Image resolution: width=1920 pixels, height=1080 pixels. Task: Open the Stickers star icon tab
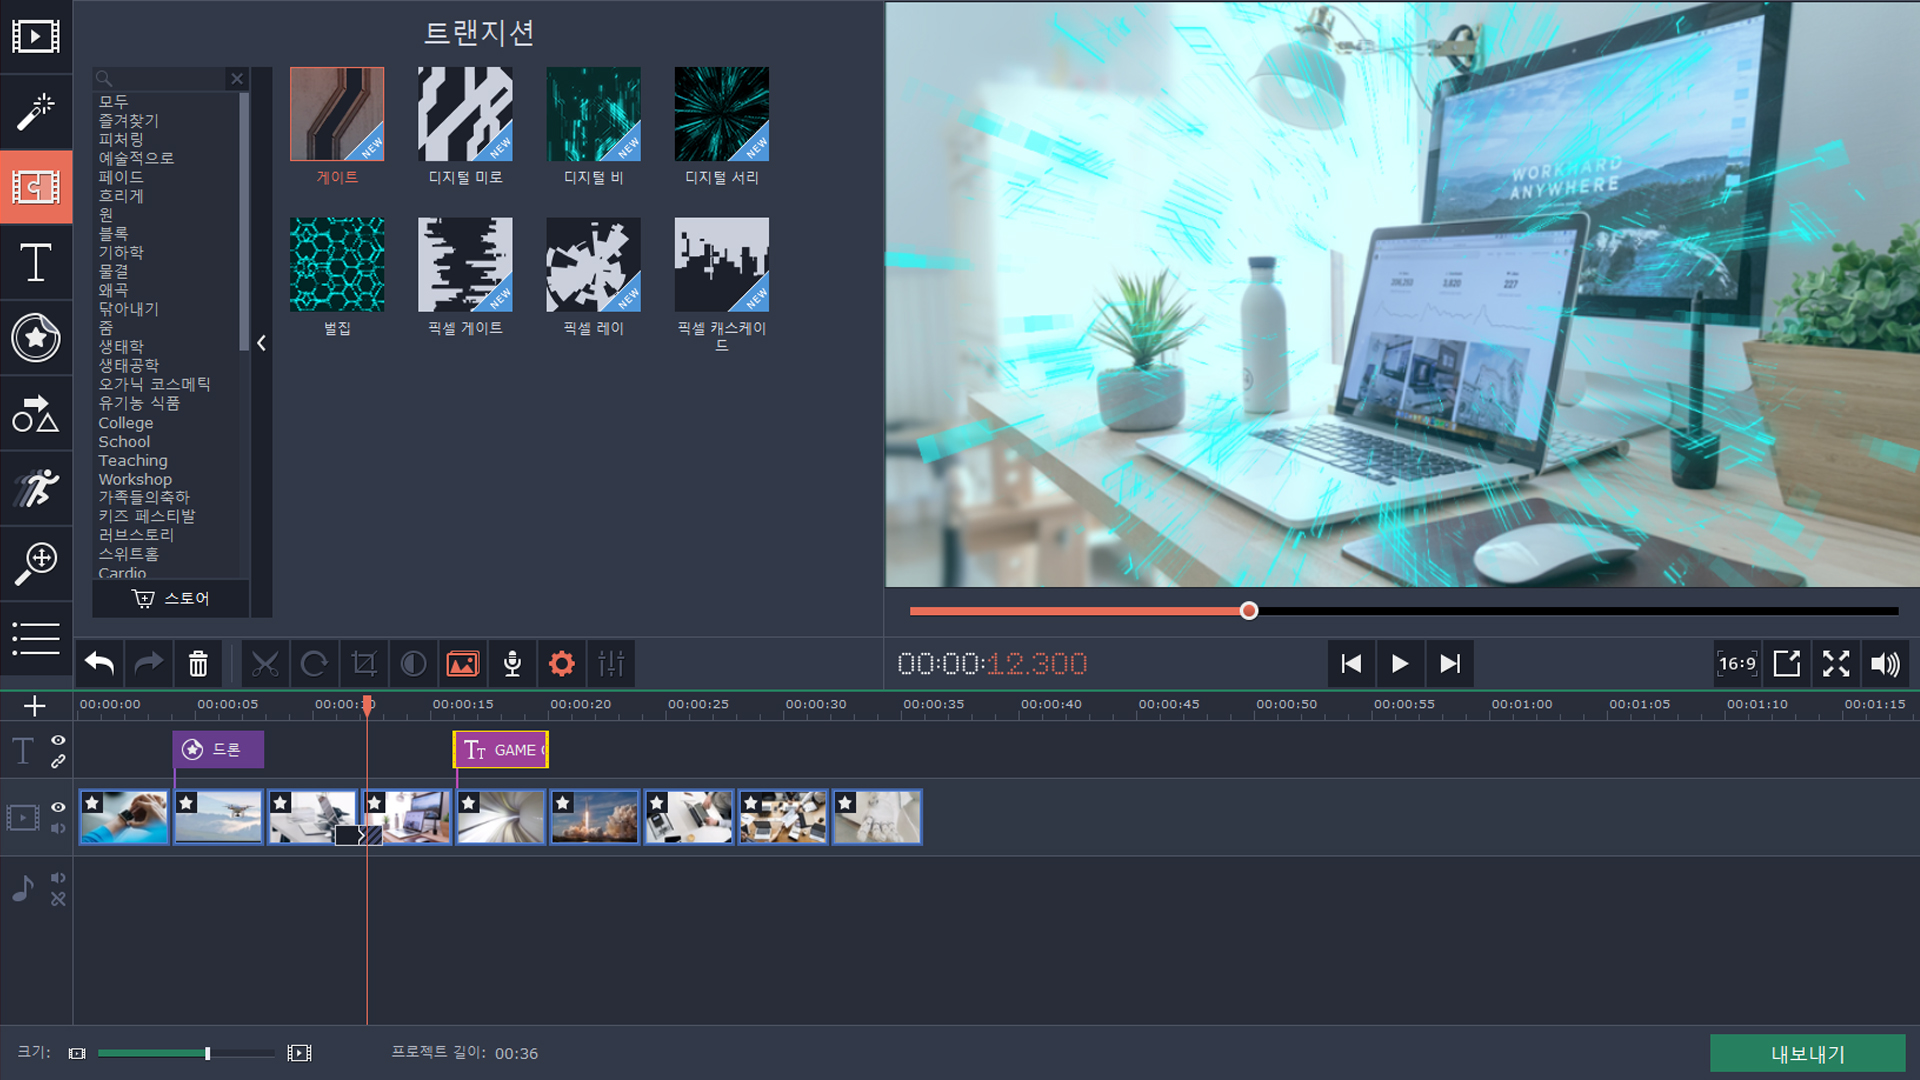(x=36, y=338)
